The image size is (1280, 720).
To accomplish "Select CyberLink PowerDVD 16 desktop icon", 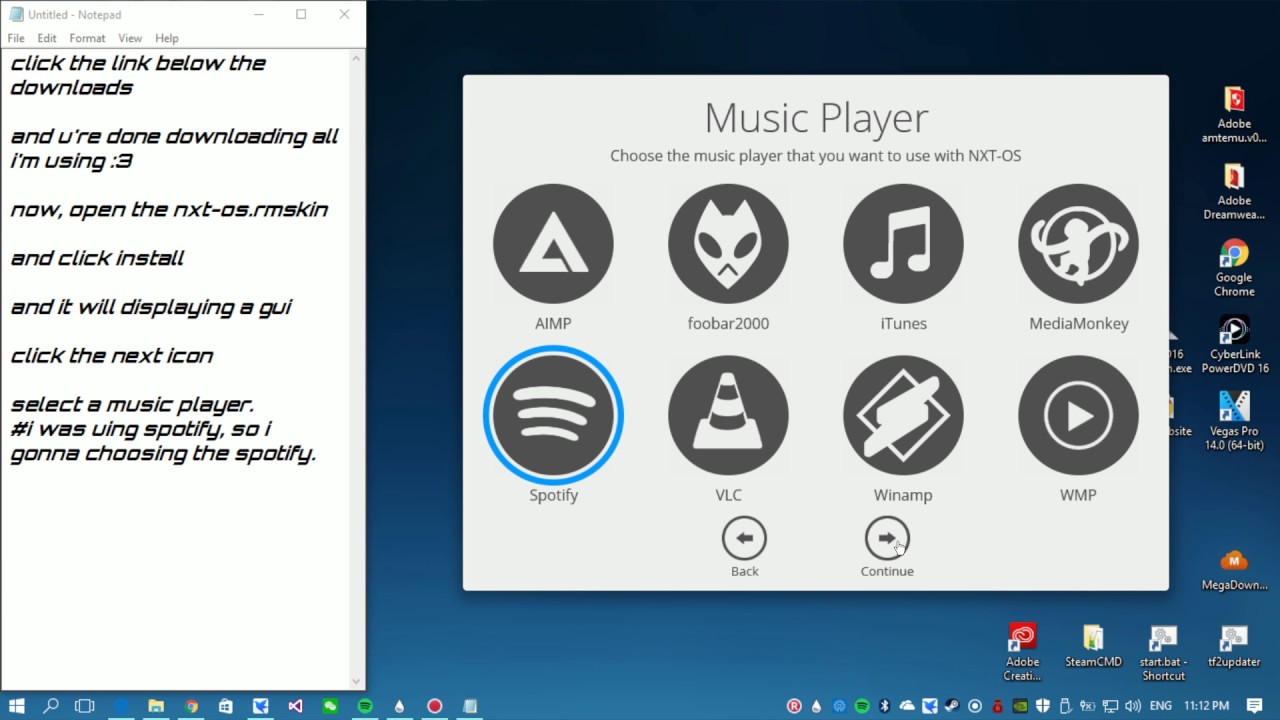I will coord(1234,346).
